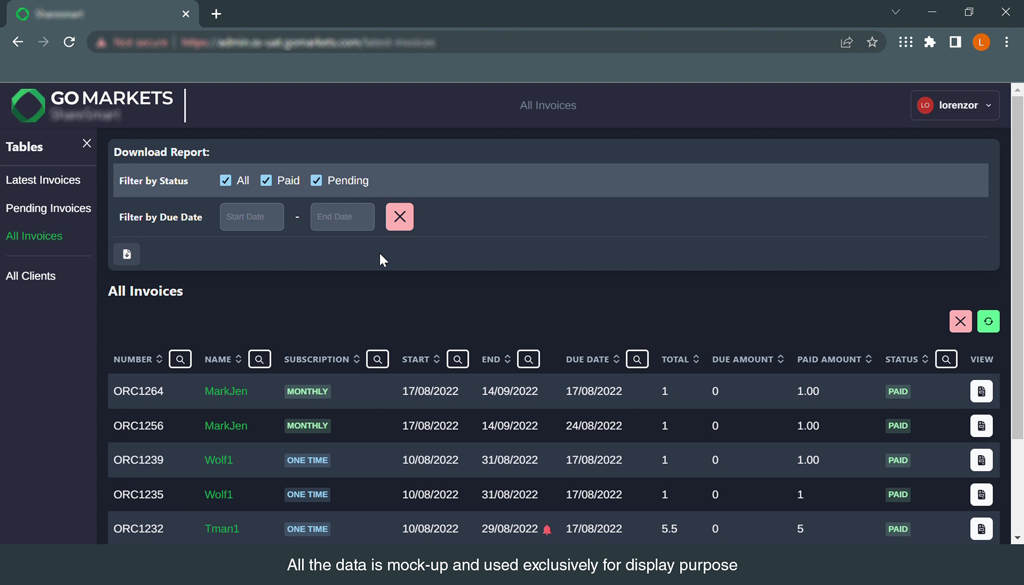Click the MONTHLY badge on ORC1264
Image resolution: width=1024 pixels, height=585 pixels.
pyautogui.click(x=308, y=391)
